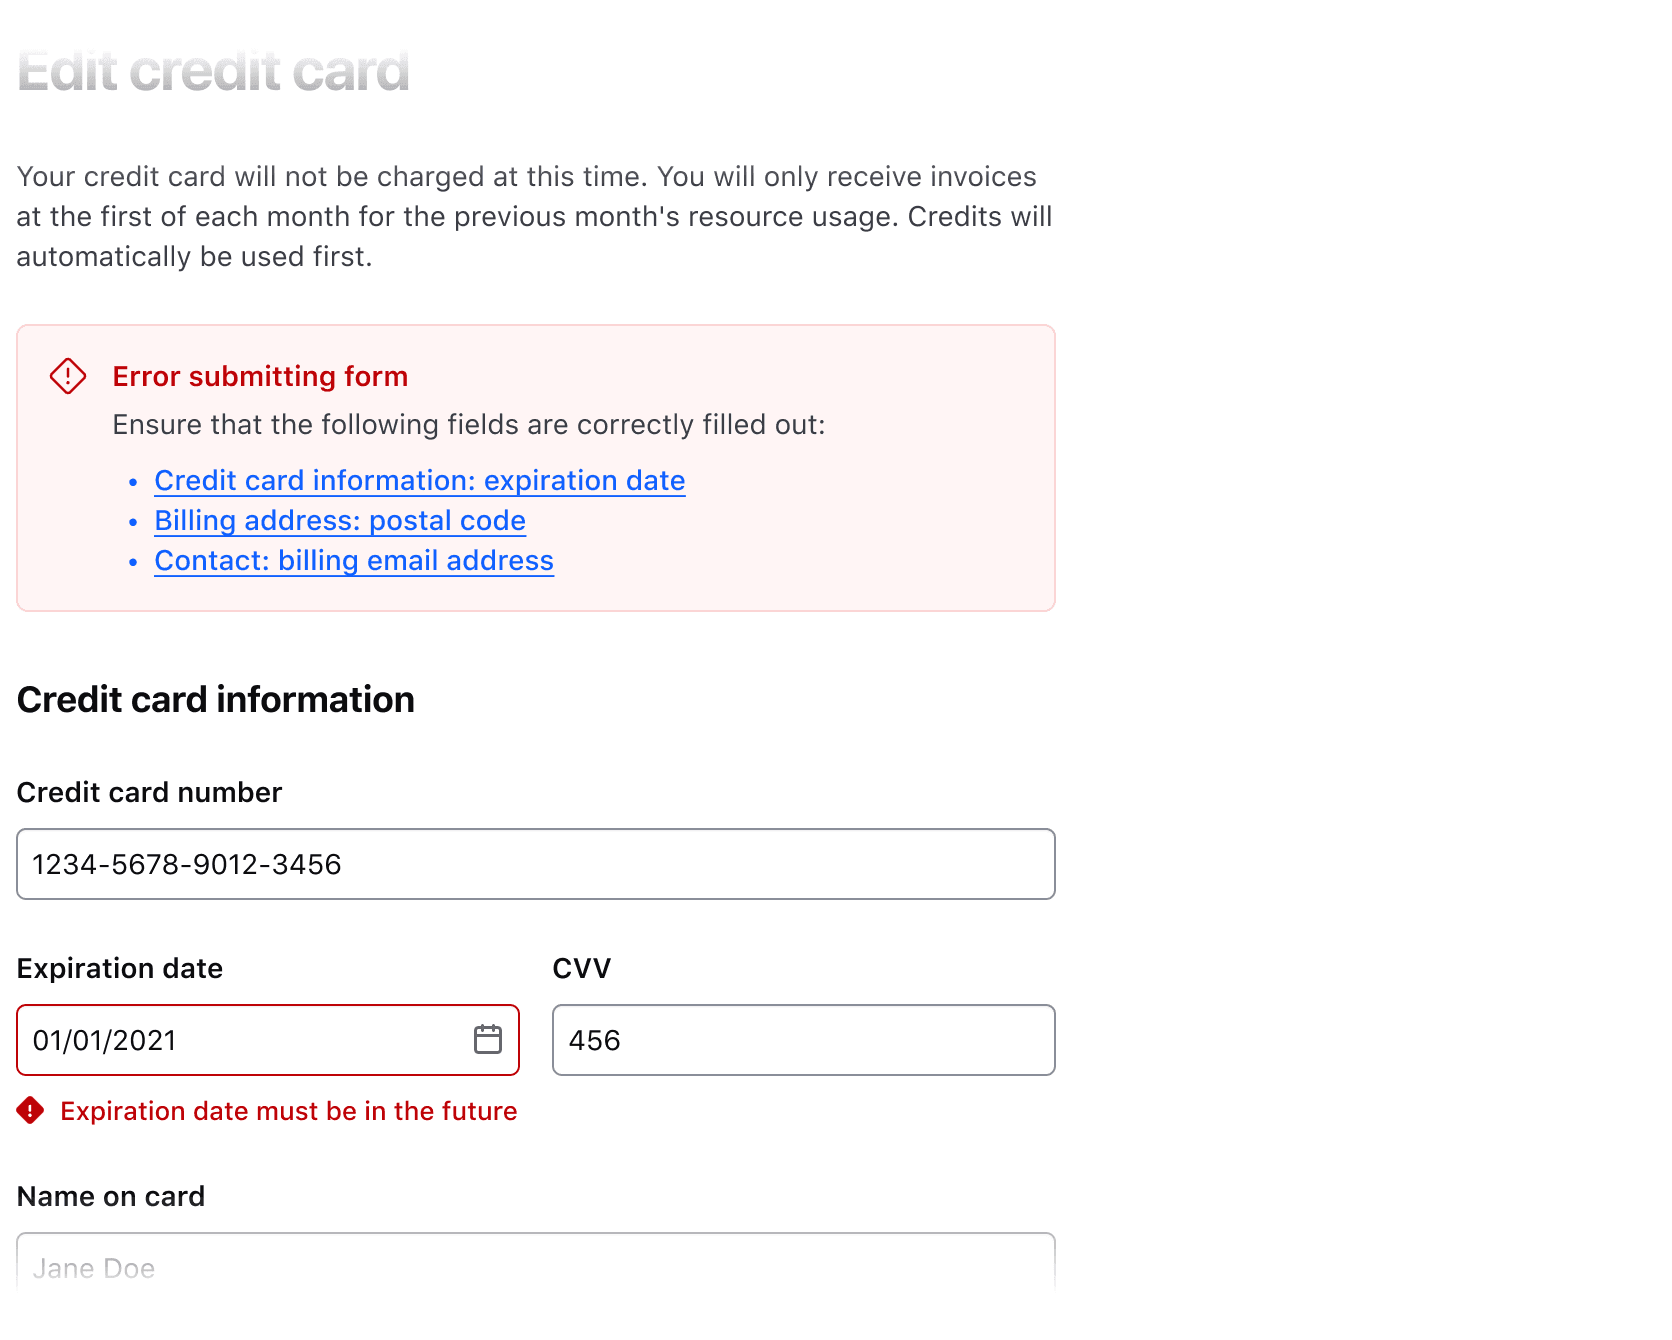The image size is (1672, 1340).
Task: Select the credit card number input field
Action: 535,864
